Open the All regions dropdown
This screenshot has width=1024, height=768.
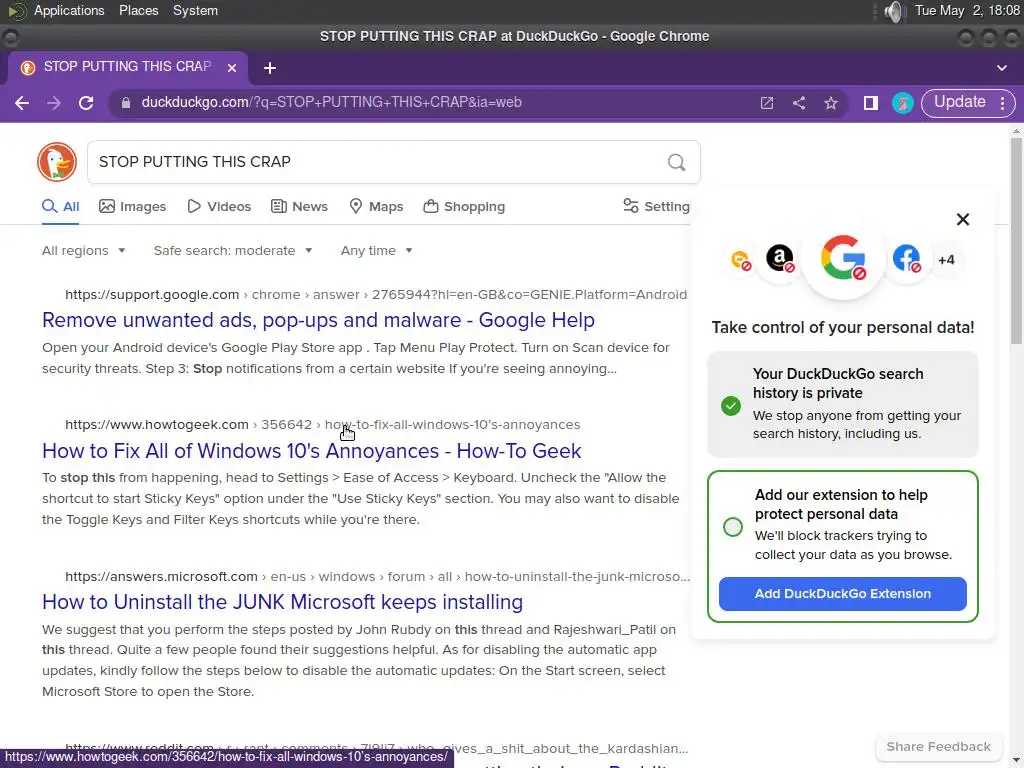pos(84,251)
